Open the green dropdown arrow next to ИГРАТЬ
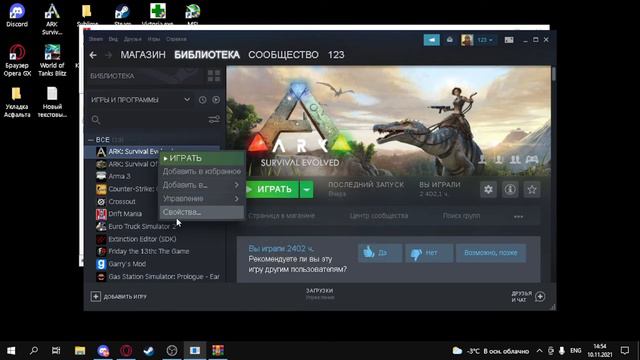Viewport: 640px width, 360px height. pos(307,189)
